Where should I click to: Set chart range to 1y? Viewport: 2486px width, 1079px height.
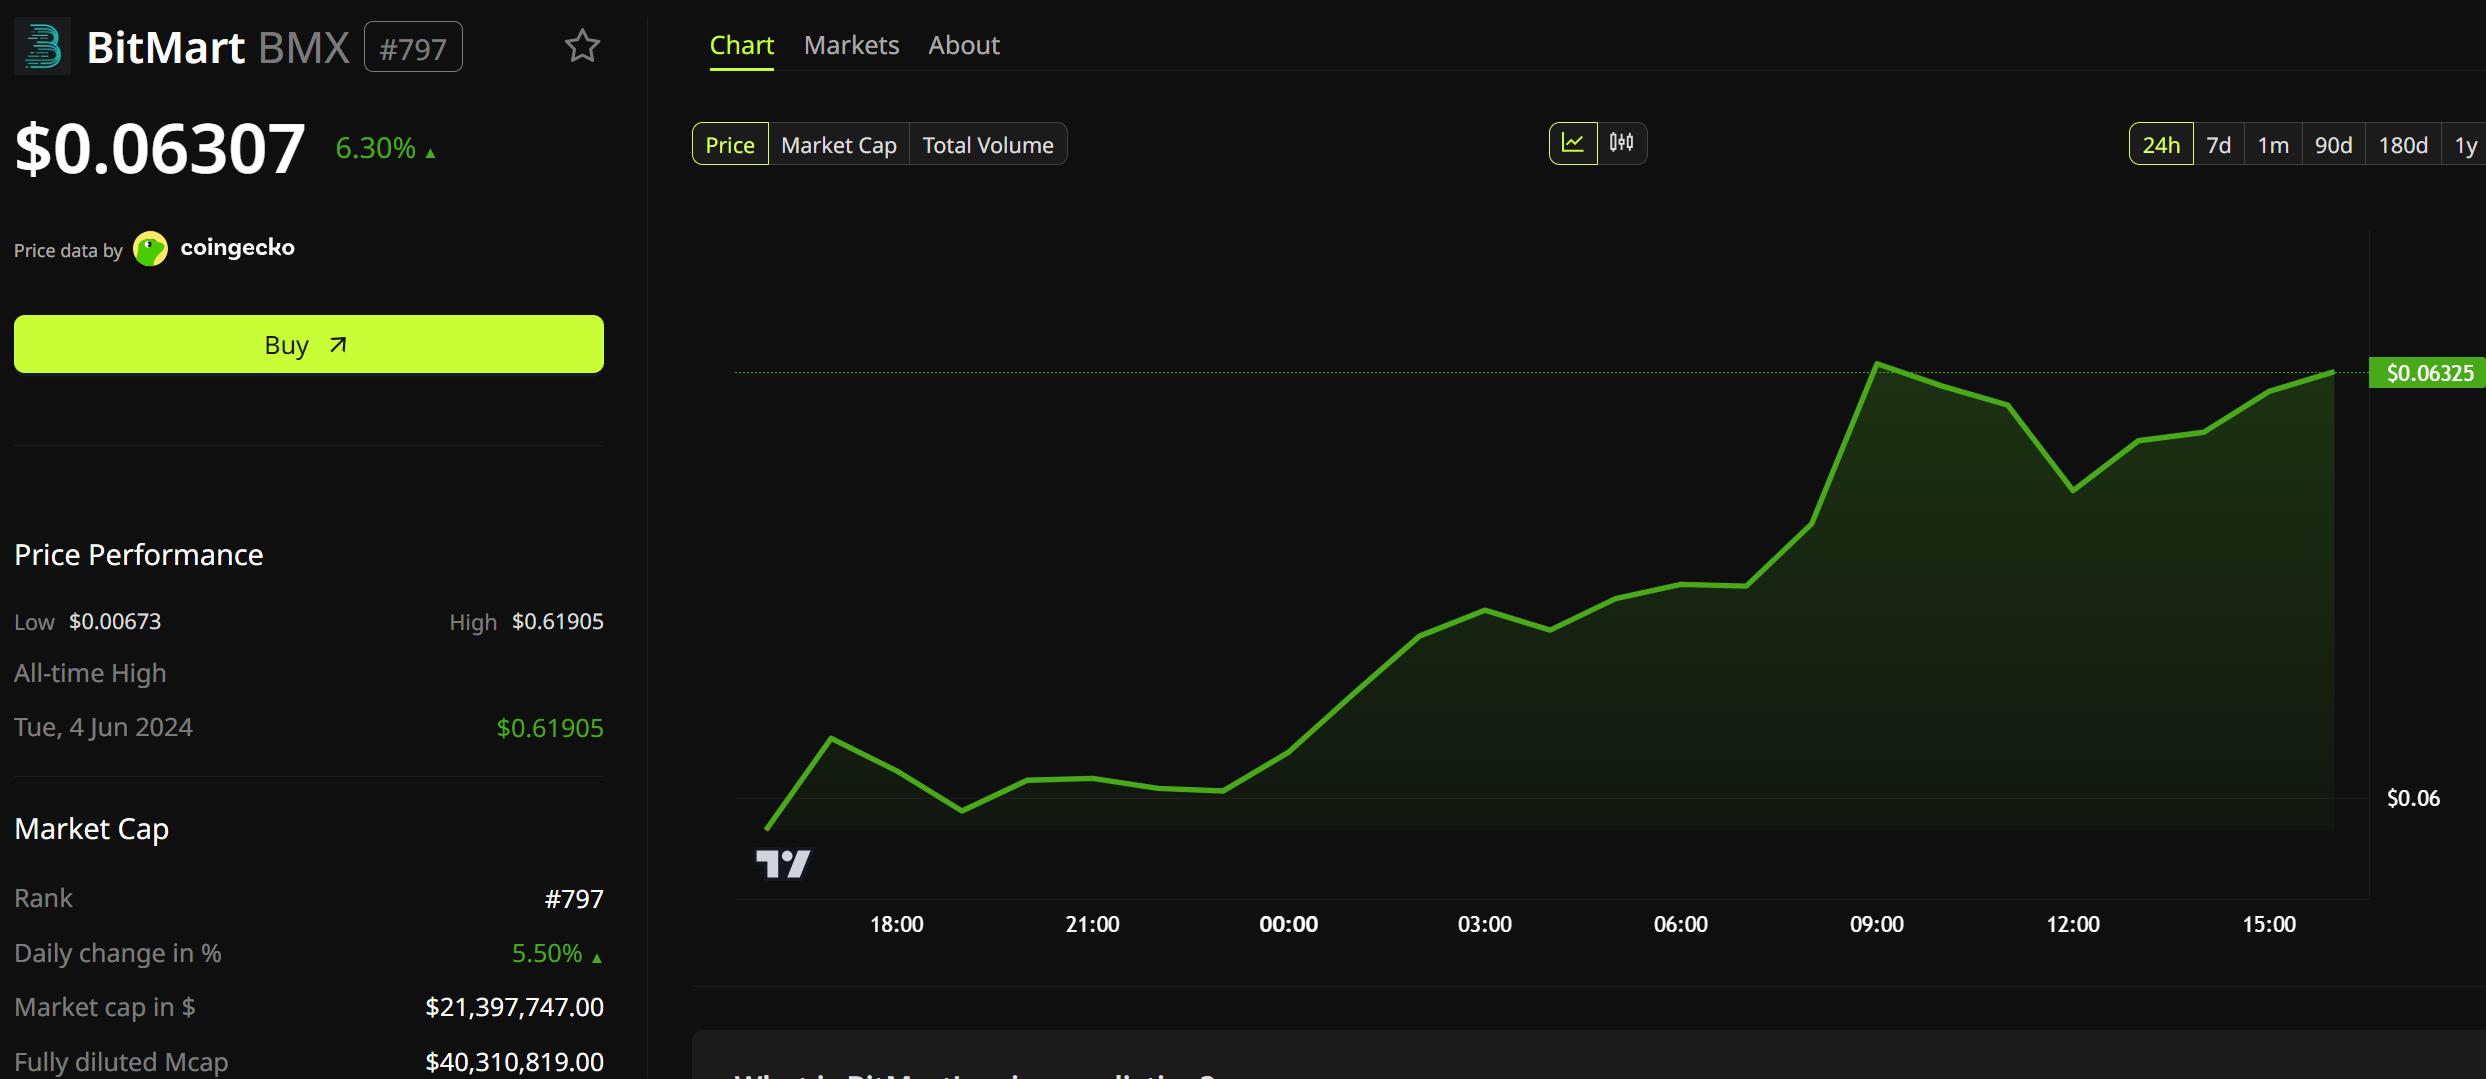(x=2465, y=144)
